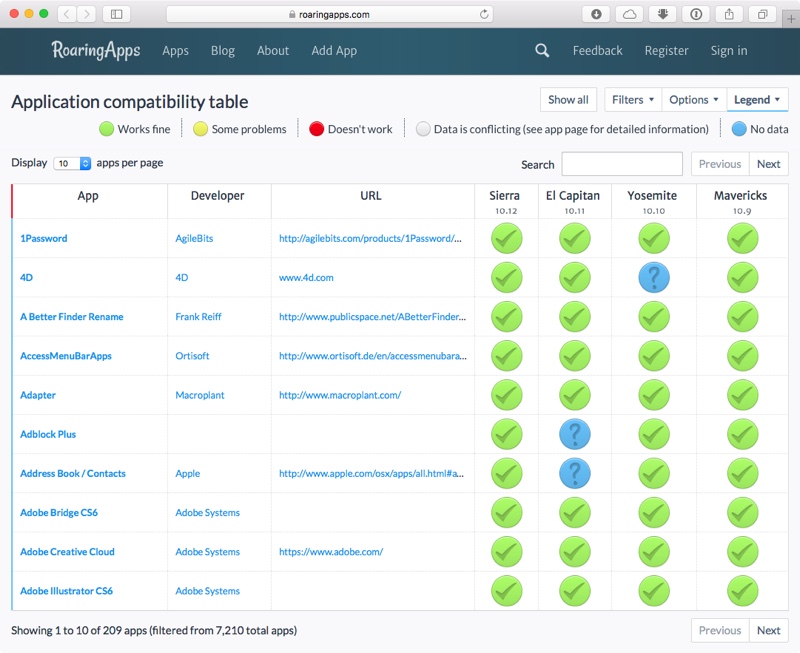The height and width of the screenshot is (653, 800).
Task: Click the search magnifier icon in navbar
Action: coord(542,51)
